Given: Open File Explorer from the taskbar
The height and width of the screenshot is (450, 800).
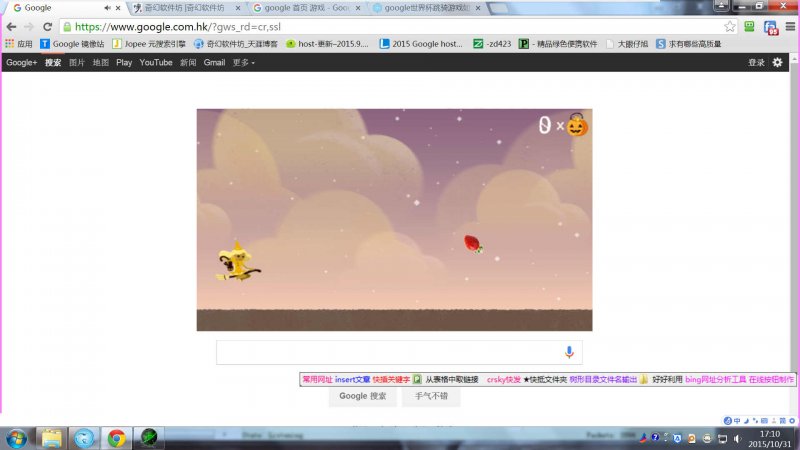Looking at the screenshot, I should (52, 438).
